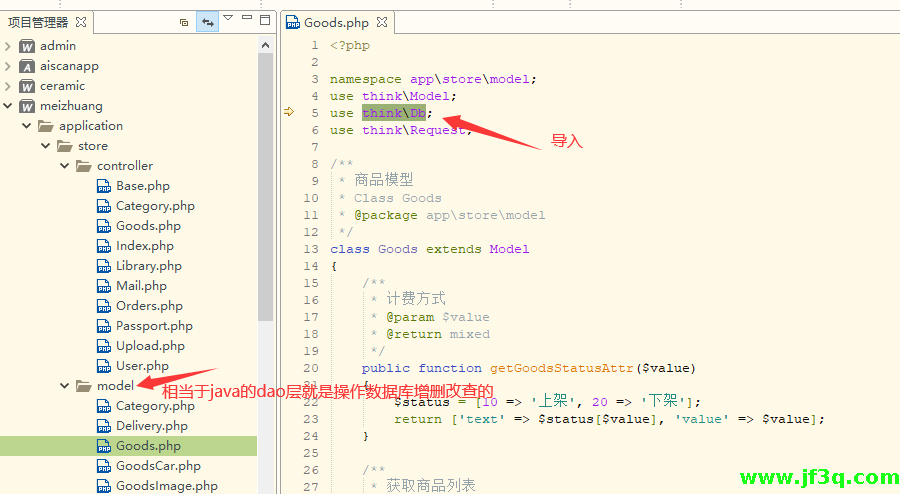Click the Collapse All icon in project explorer

coord(184,21)
